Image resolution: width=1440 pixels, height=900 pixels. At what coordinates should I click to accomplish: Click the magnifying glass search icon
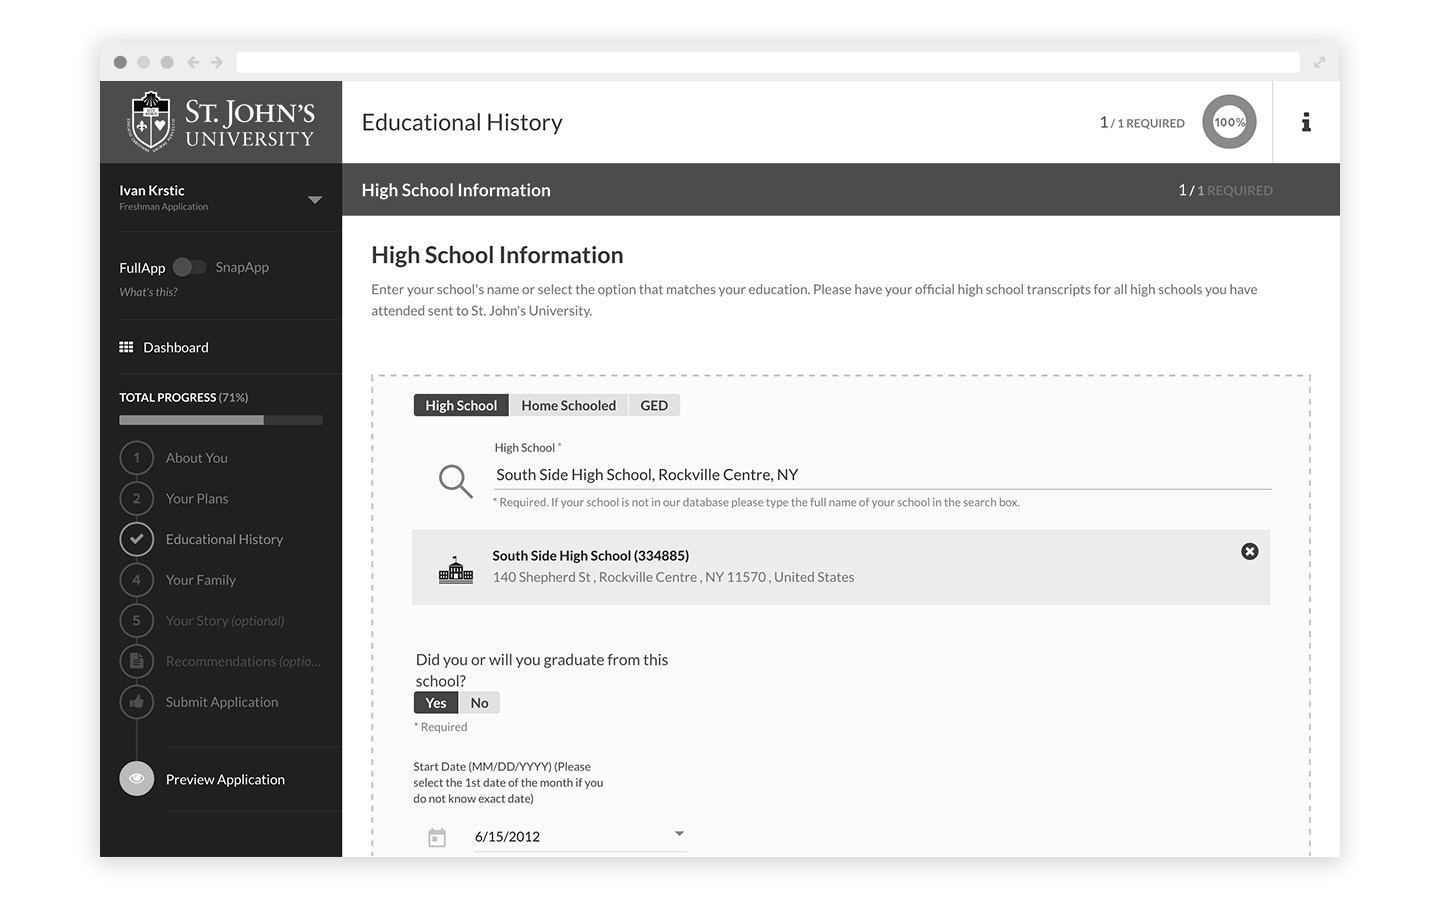pos(455,481)
